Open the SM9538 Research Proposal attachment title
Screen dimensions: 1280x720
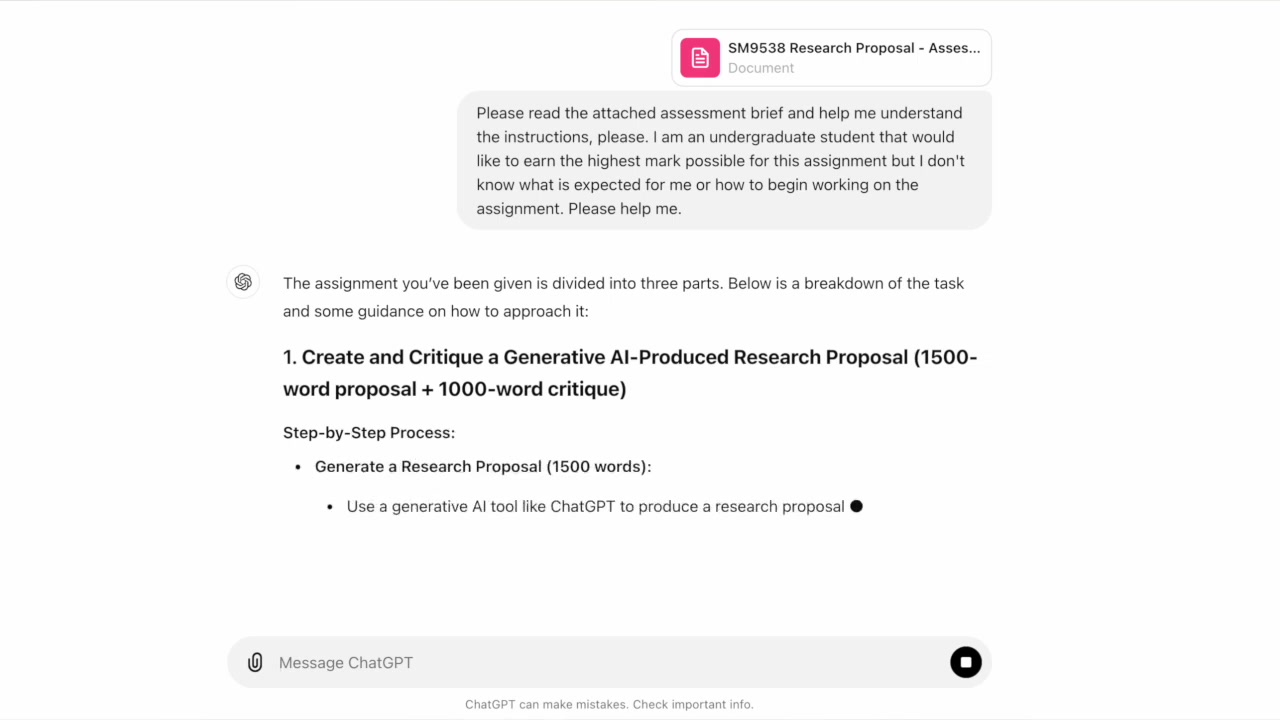pos(854,48)
